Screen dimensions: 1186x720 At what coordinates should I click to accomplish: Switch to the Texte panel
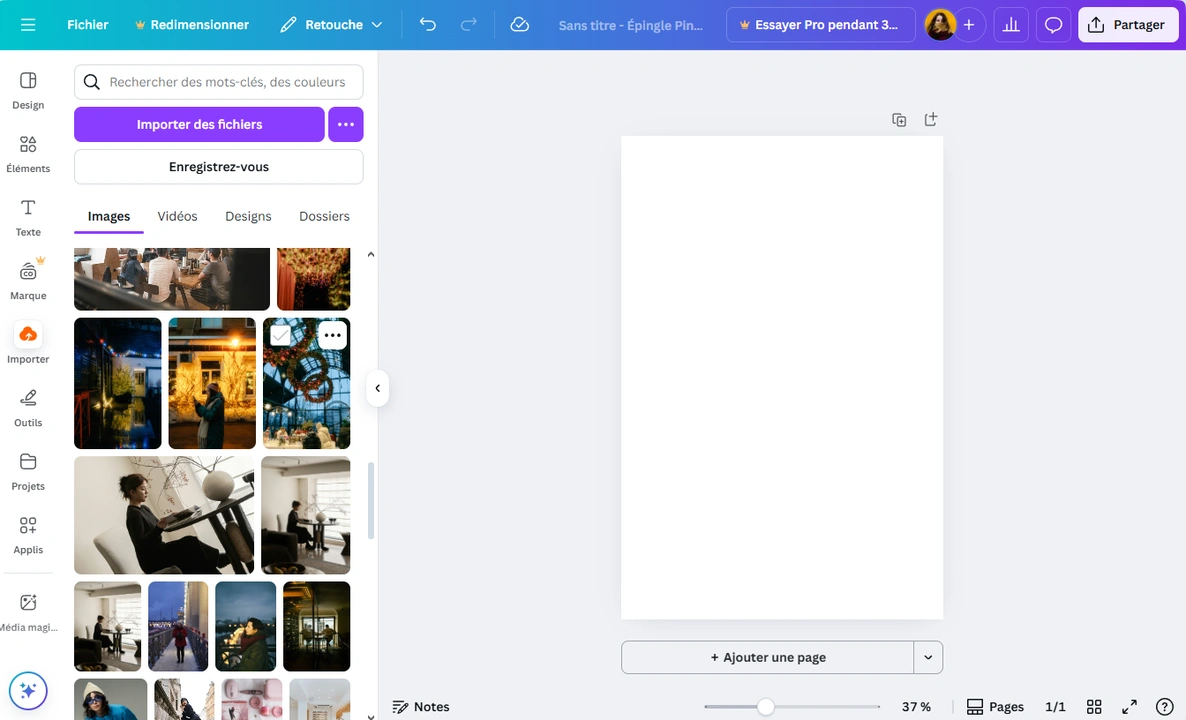point(27,216)
